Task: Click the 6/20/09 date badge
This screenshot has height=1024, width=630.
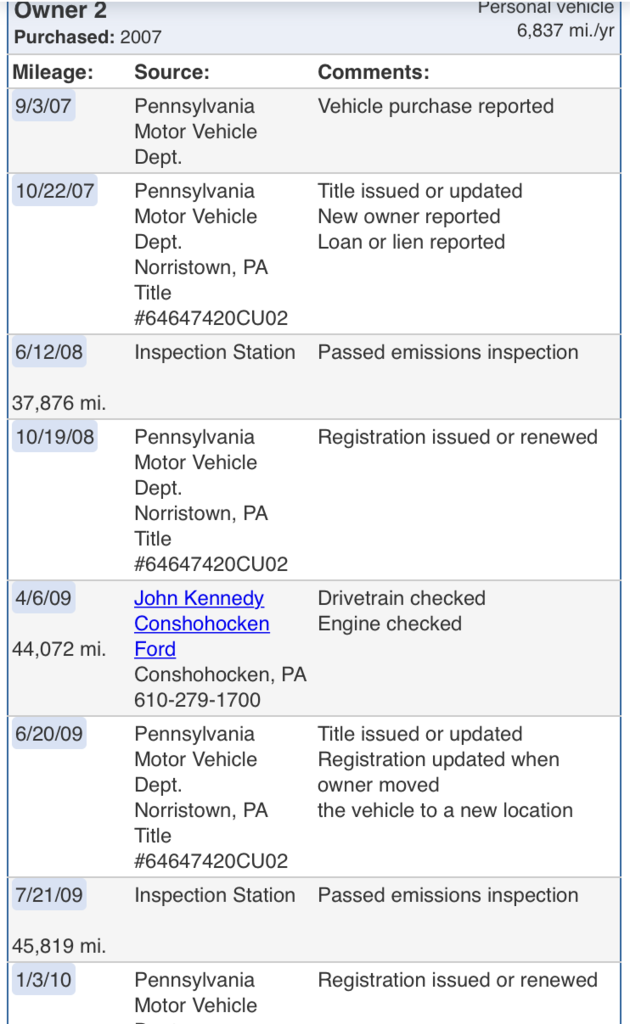Action: click(49, 733)
